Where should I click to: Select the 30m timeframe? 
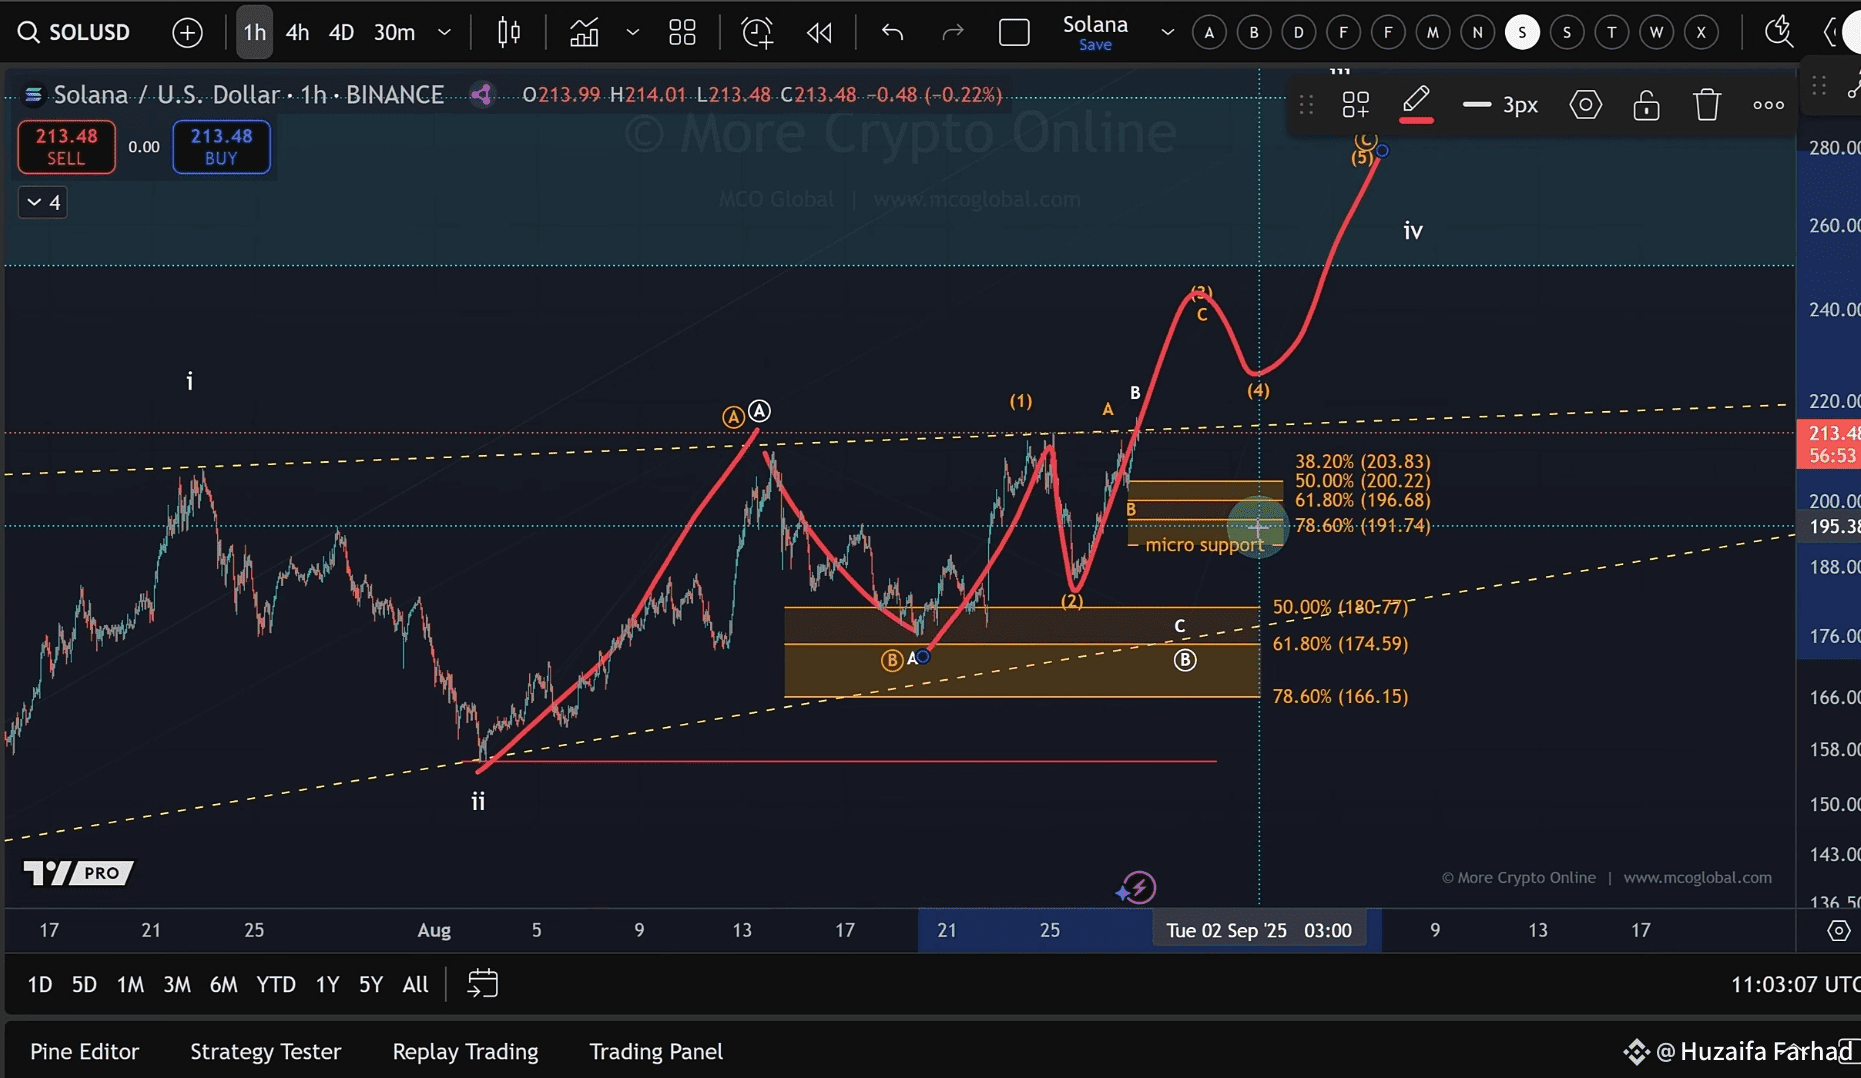394,32
